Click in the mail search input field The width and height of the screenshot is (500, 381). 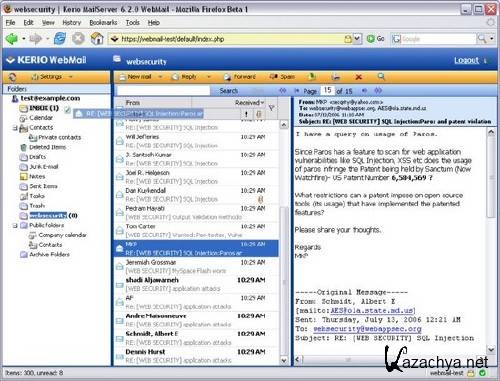[163, 91]
